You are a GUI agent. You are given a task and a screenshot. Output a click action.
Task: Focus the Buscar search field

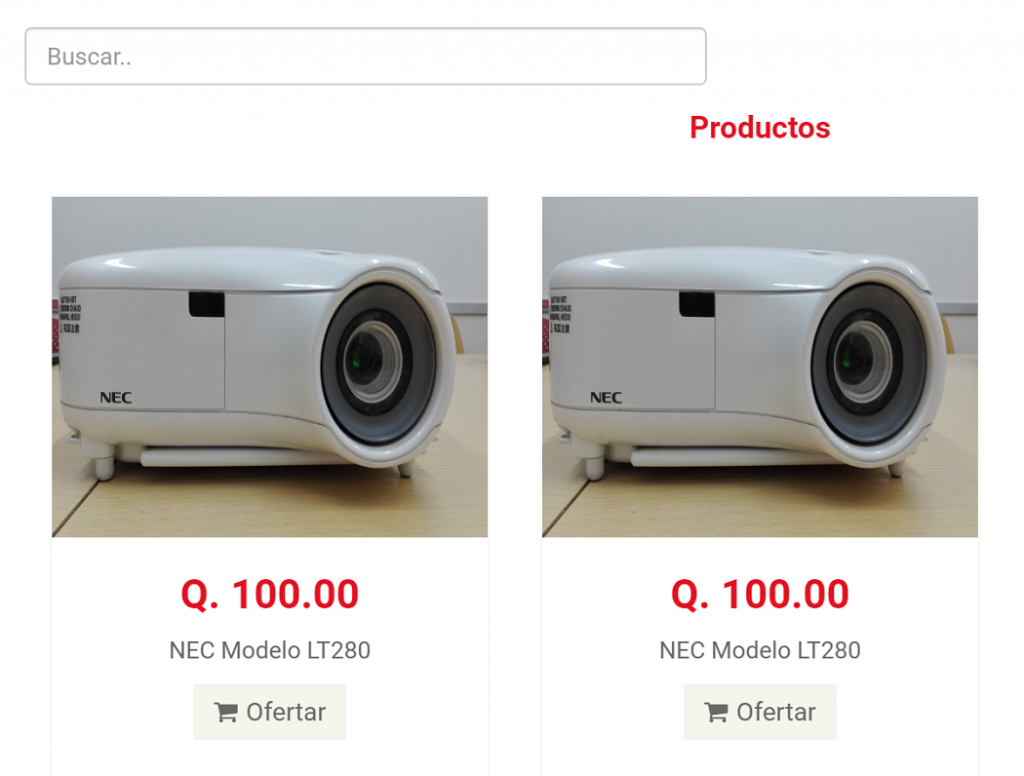click(x=366, y=56)
